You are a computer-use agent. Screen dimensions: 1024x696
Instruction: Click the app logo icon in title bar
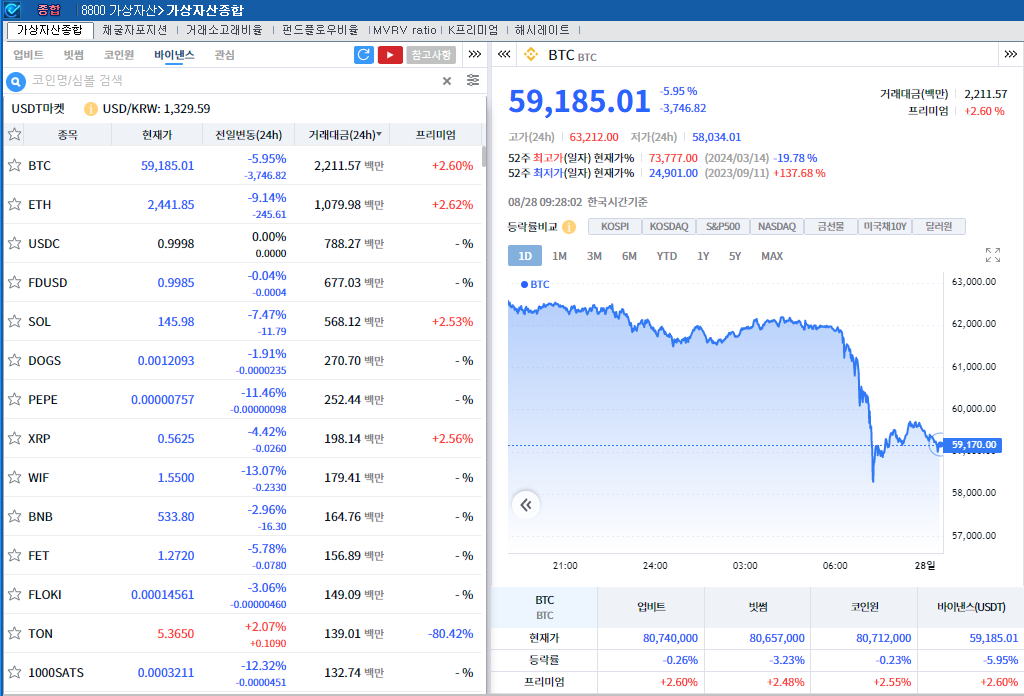click(12, 10)
